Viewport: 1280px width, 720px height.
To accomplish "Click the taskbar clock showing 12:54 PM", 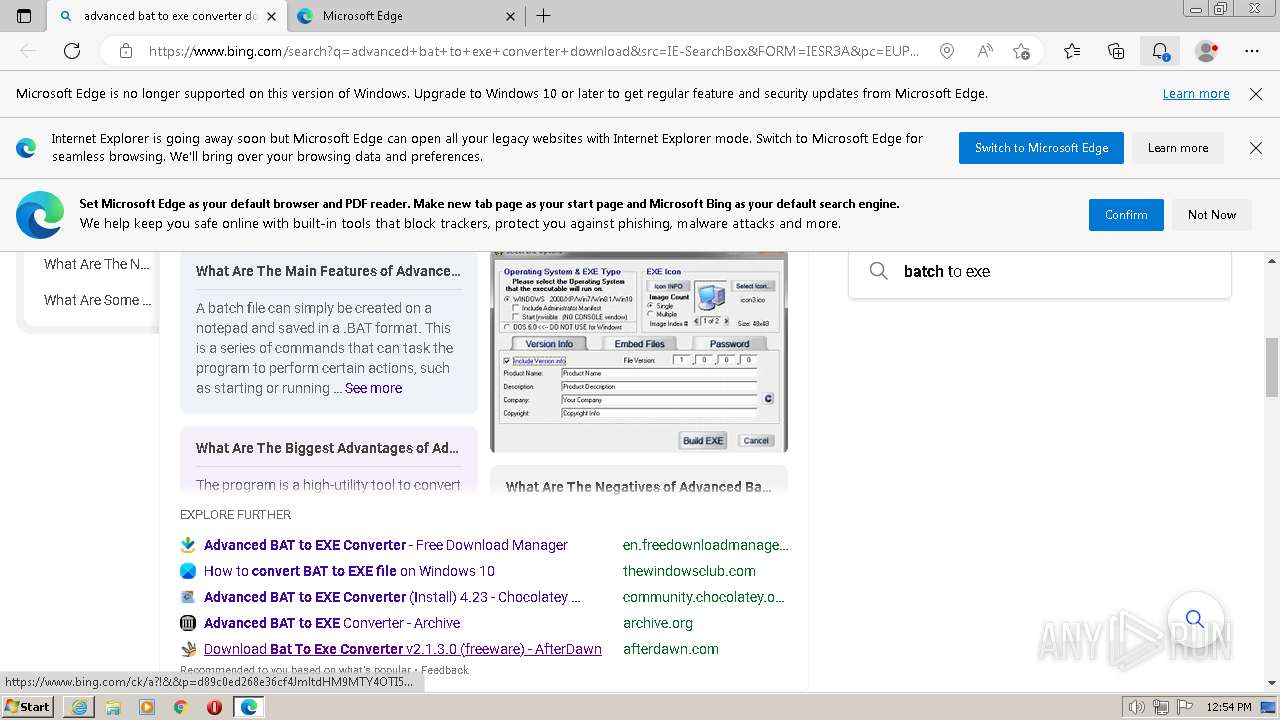I will pyautogui.click(x=1229, y=707).
